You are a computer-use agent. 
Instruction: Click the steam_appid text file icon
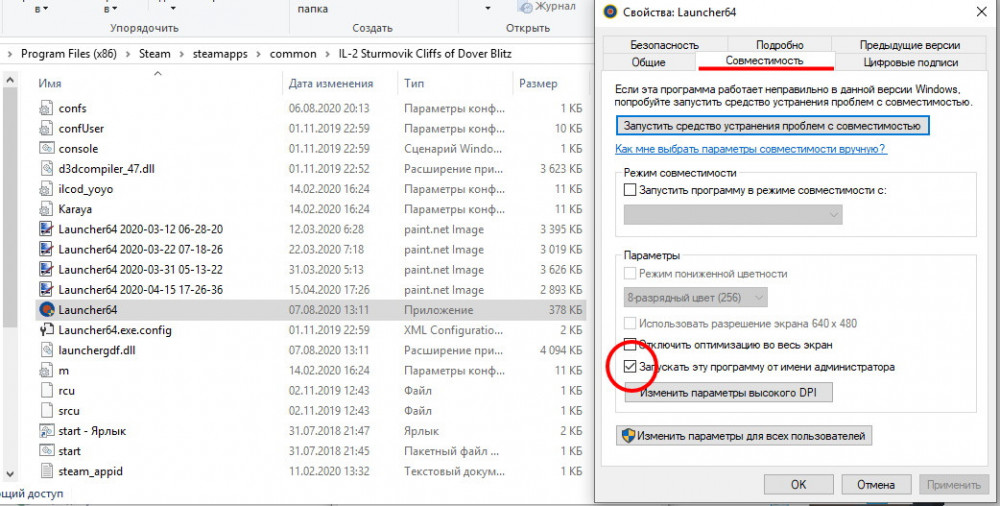(46, 472)
